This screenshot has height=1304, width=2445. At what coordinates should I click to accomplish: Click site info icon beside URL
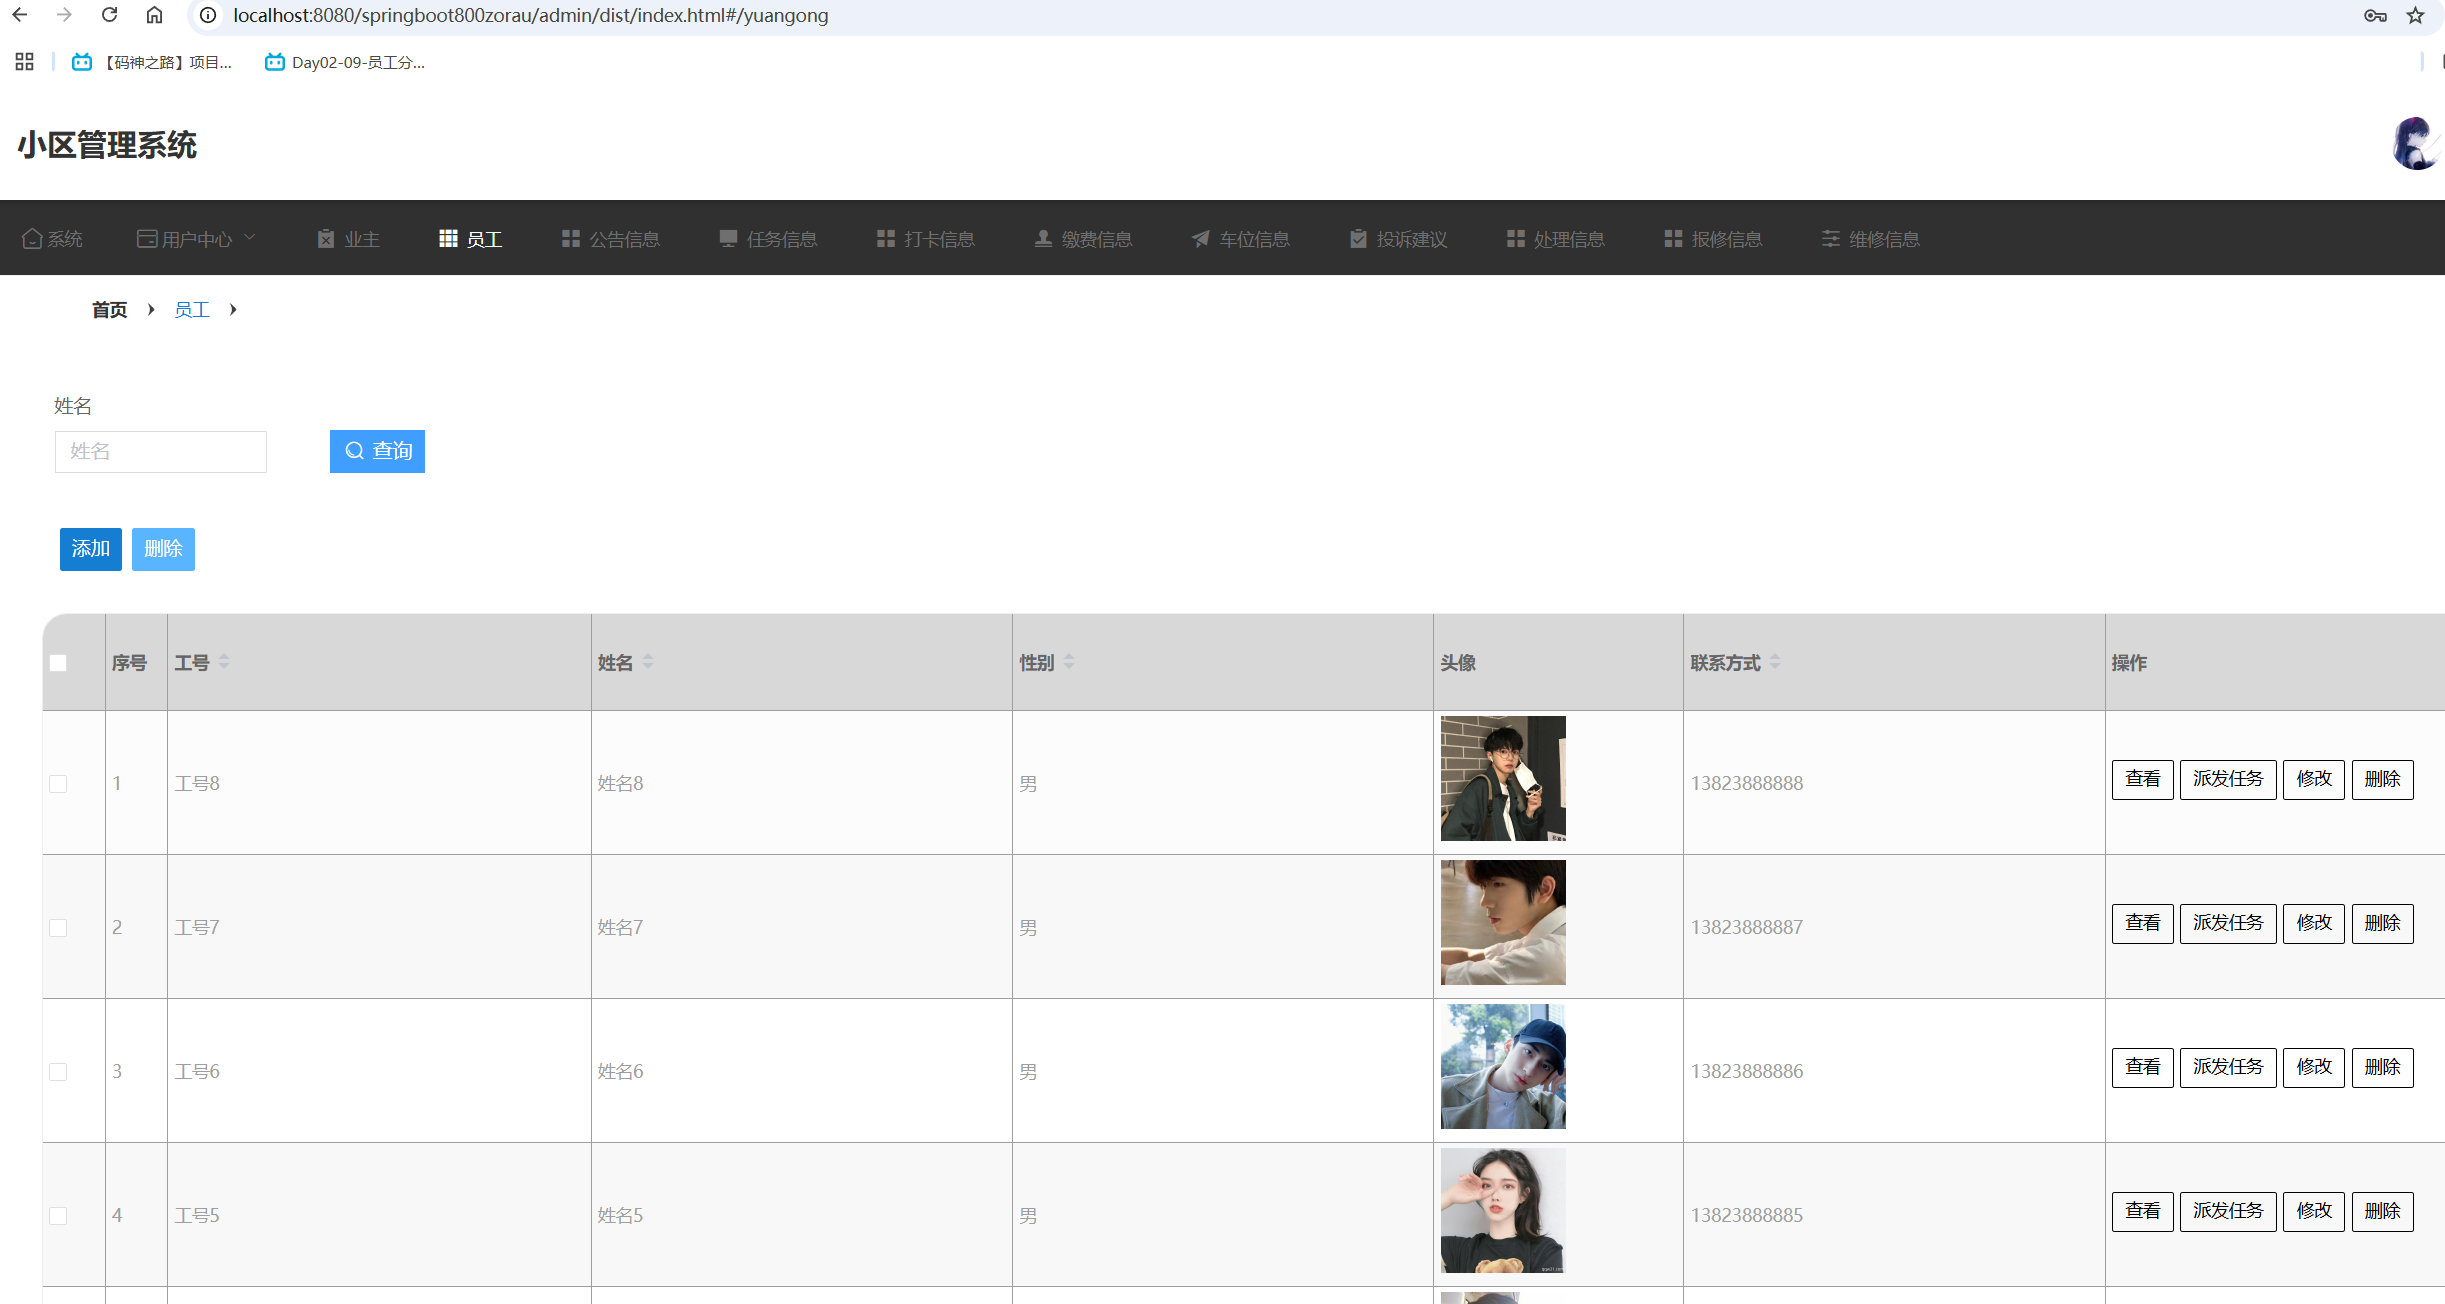click(208, 15)
